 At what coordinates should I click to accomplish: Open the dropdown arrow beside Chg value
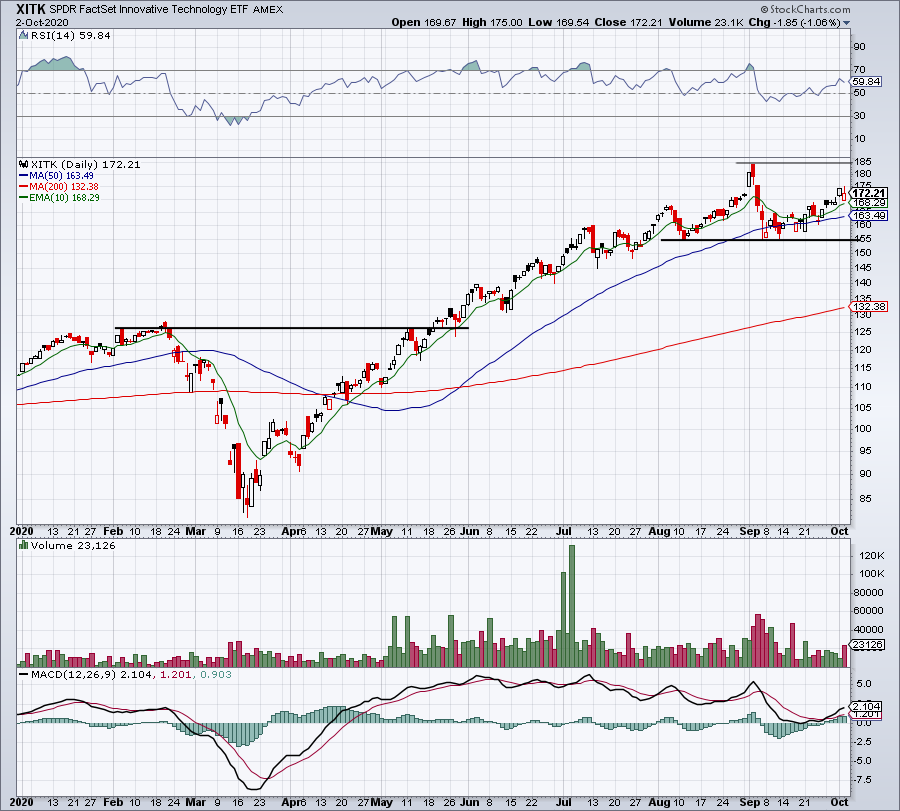click(846, 23)
